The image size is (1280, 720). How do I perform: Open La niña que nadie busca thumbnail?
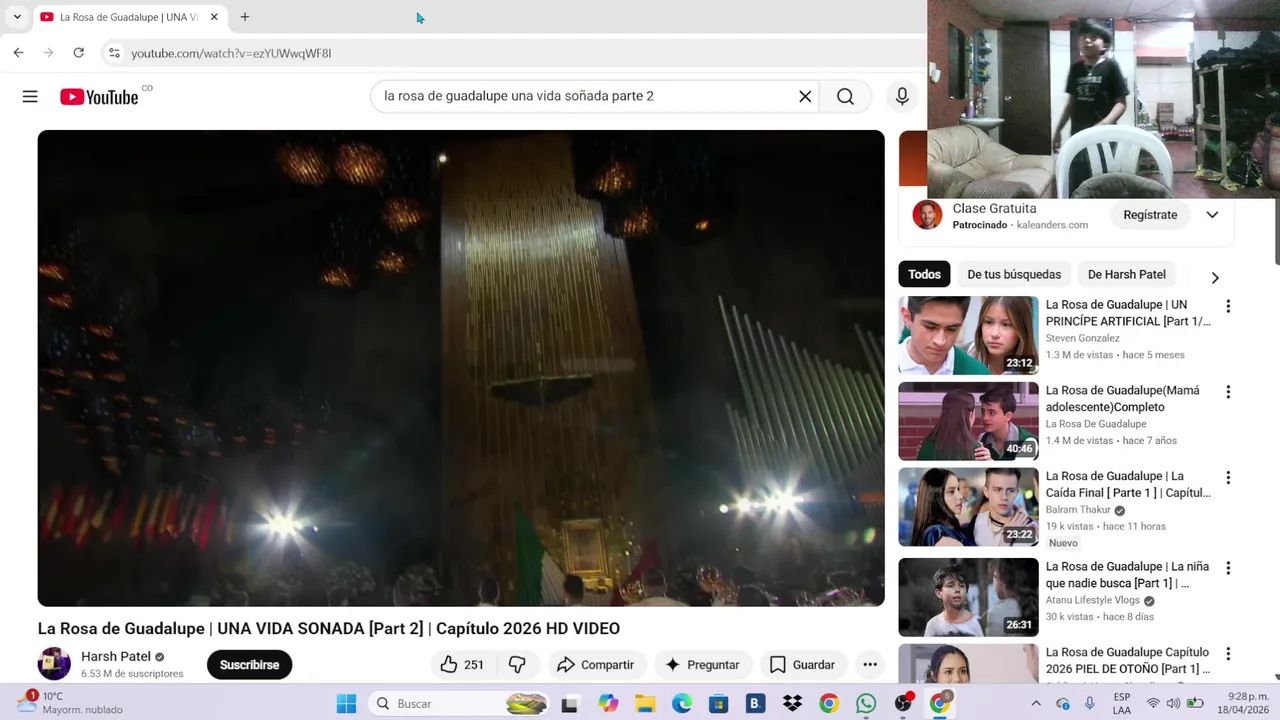968,597
